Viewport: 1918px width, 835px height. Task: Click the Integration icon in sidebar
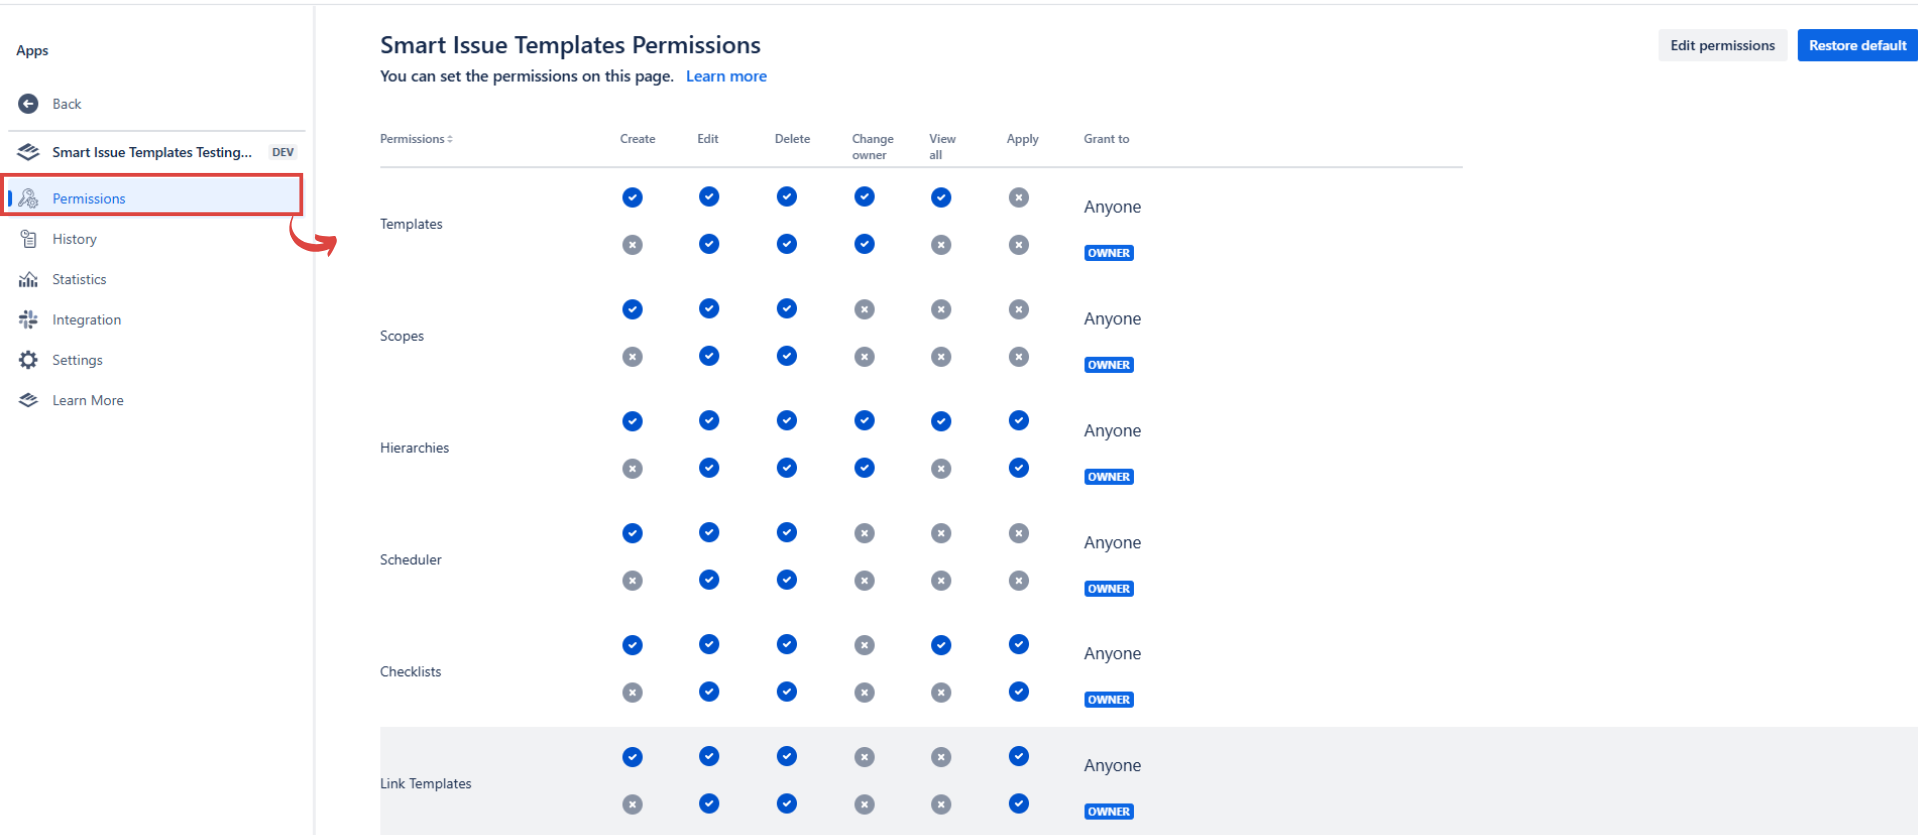[29, 320]
